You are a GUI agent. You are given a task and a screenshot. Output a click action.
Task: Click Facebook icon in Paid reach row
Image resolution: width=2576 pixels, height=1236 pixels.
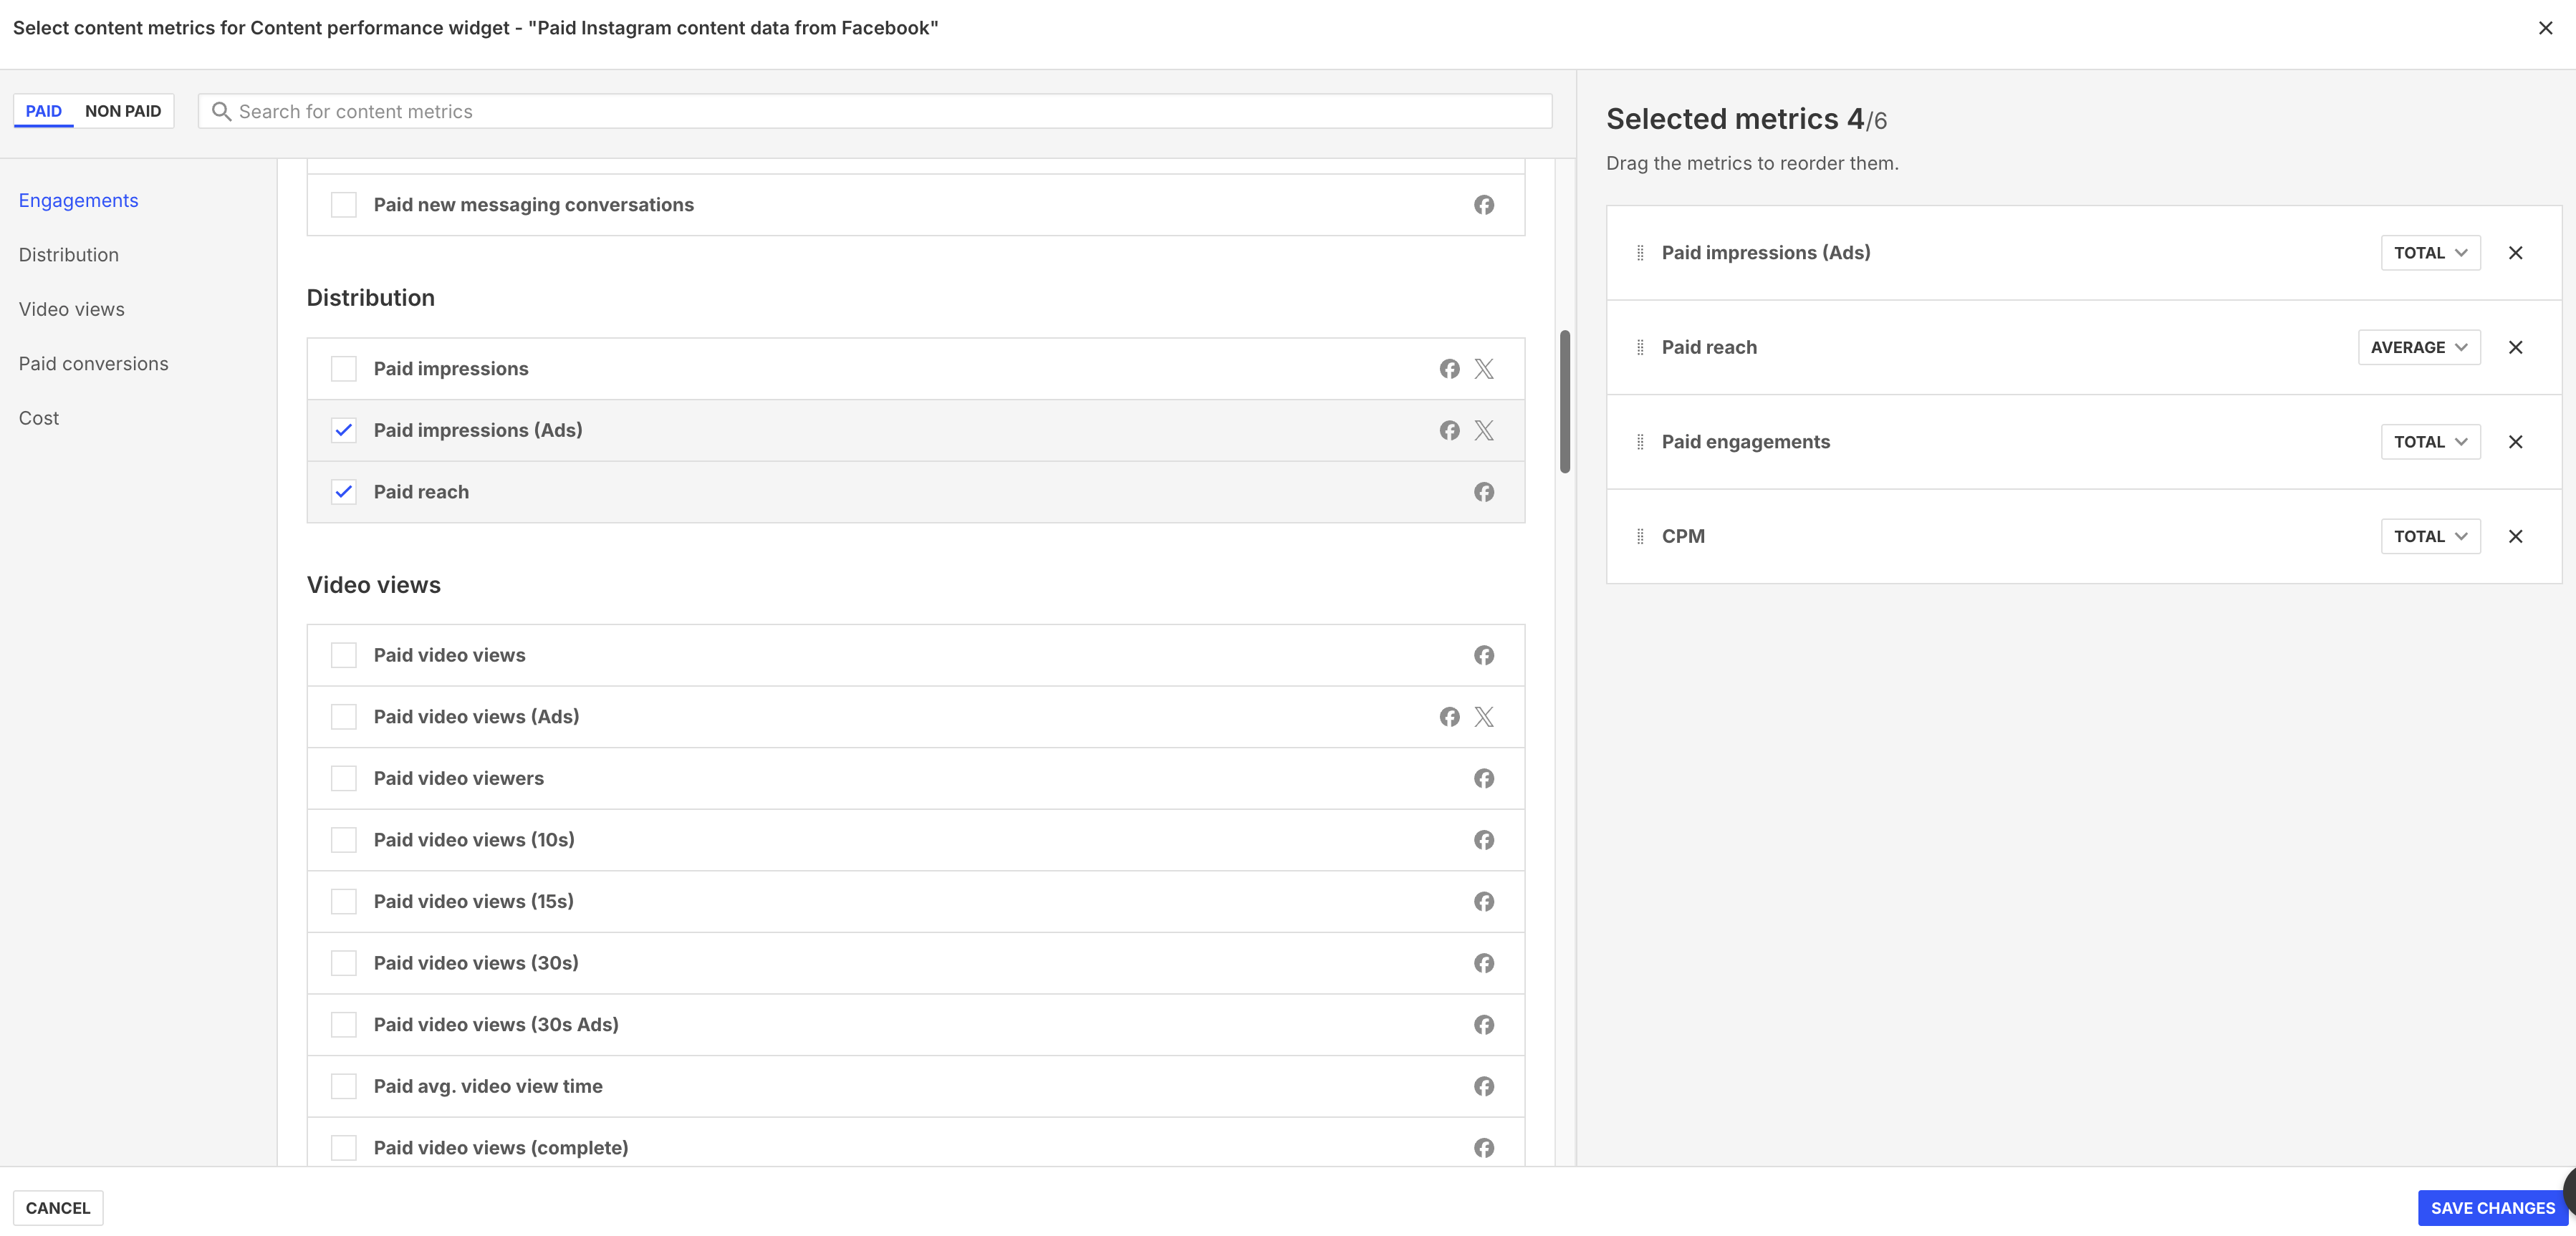pyautogui.click(x=1484, y=492)
